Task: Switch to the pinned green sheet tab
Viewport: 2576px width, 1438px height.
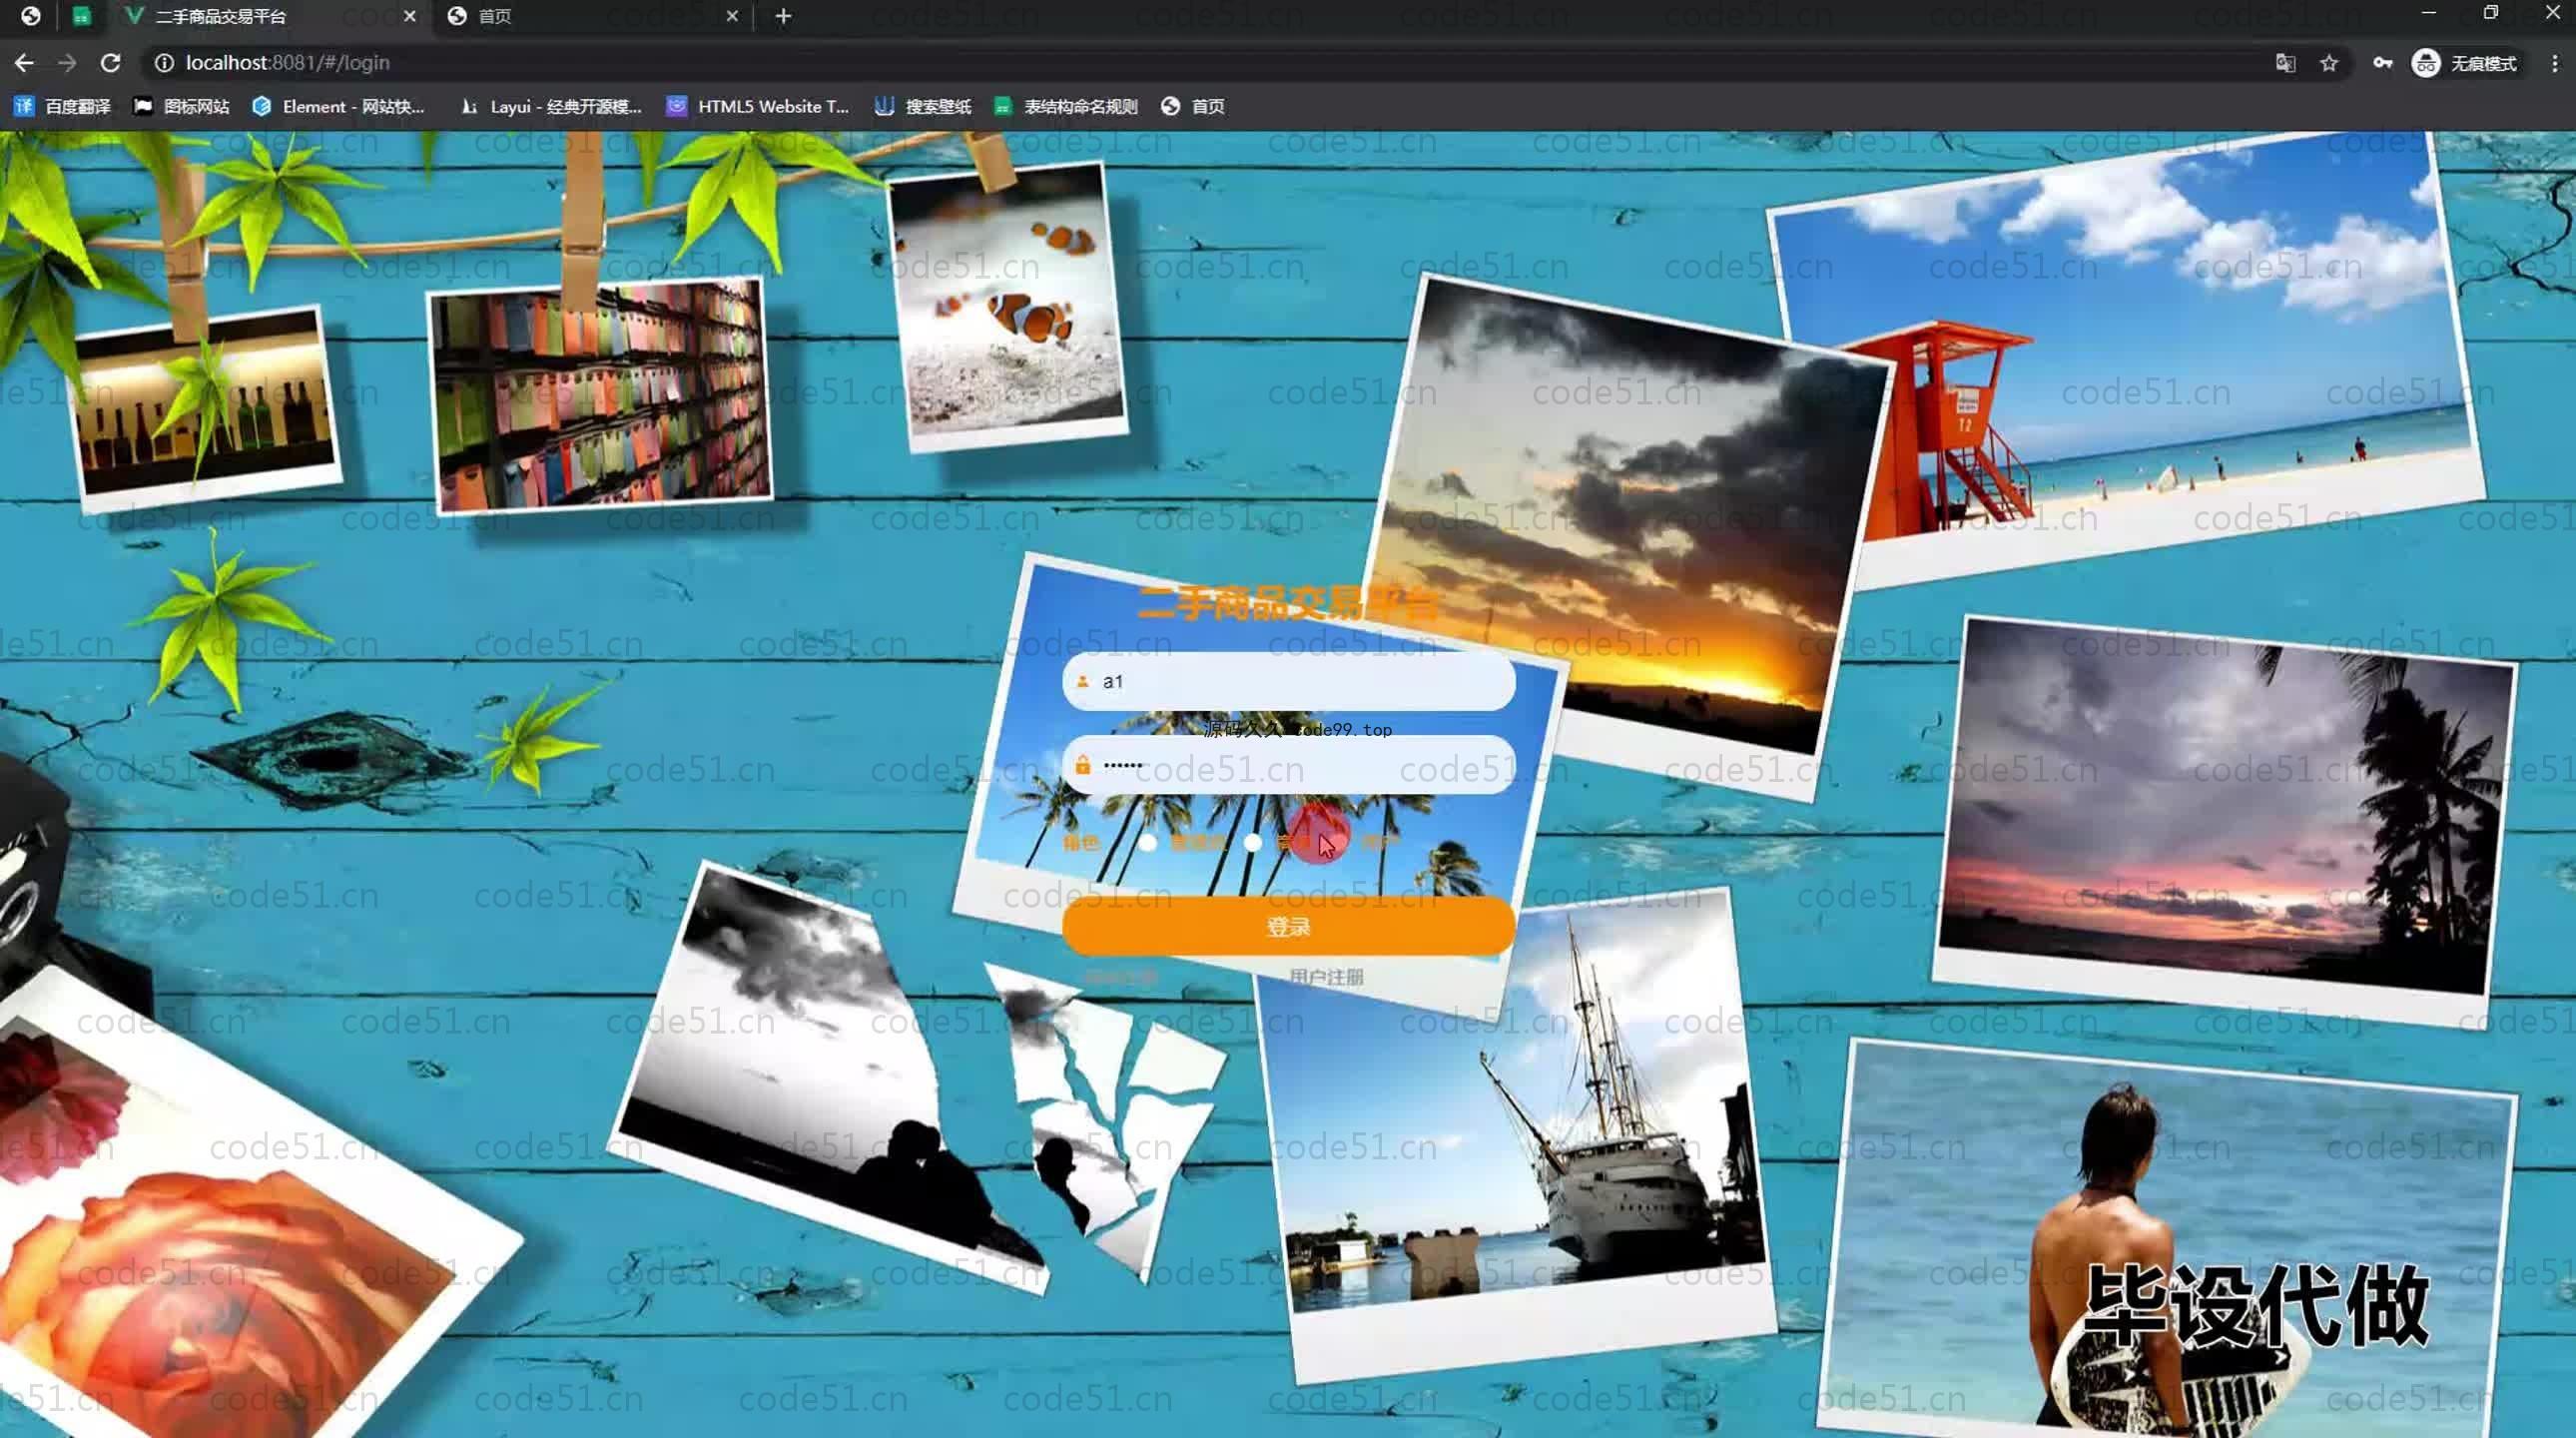Action: click(x=82, y=16)
